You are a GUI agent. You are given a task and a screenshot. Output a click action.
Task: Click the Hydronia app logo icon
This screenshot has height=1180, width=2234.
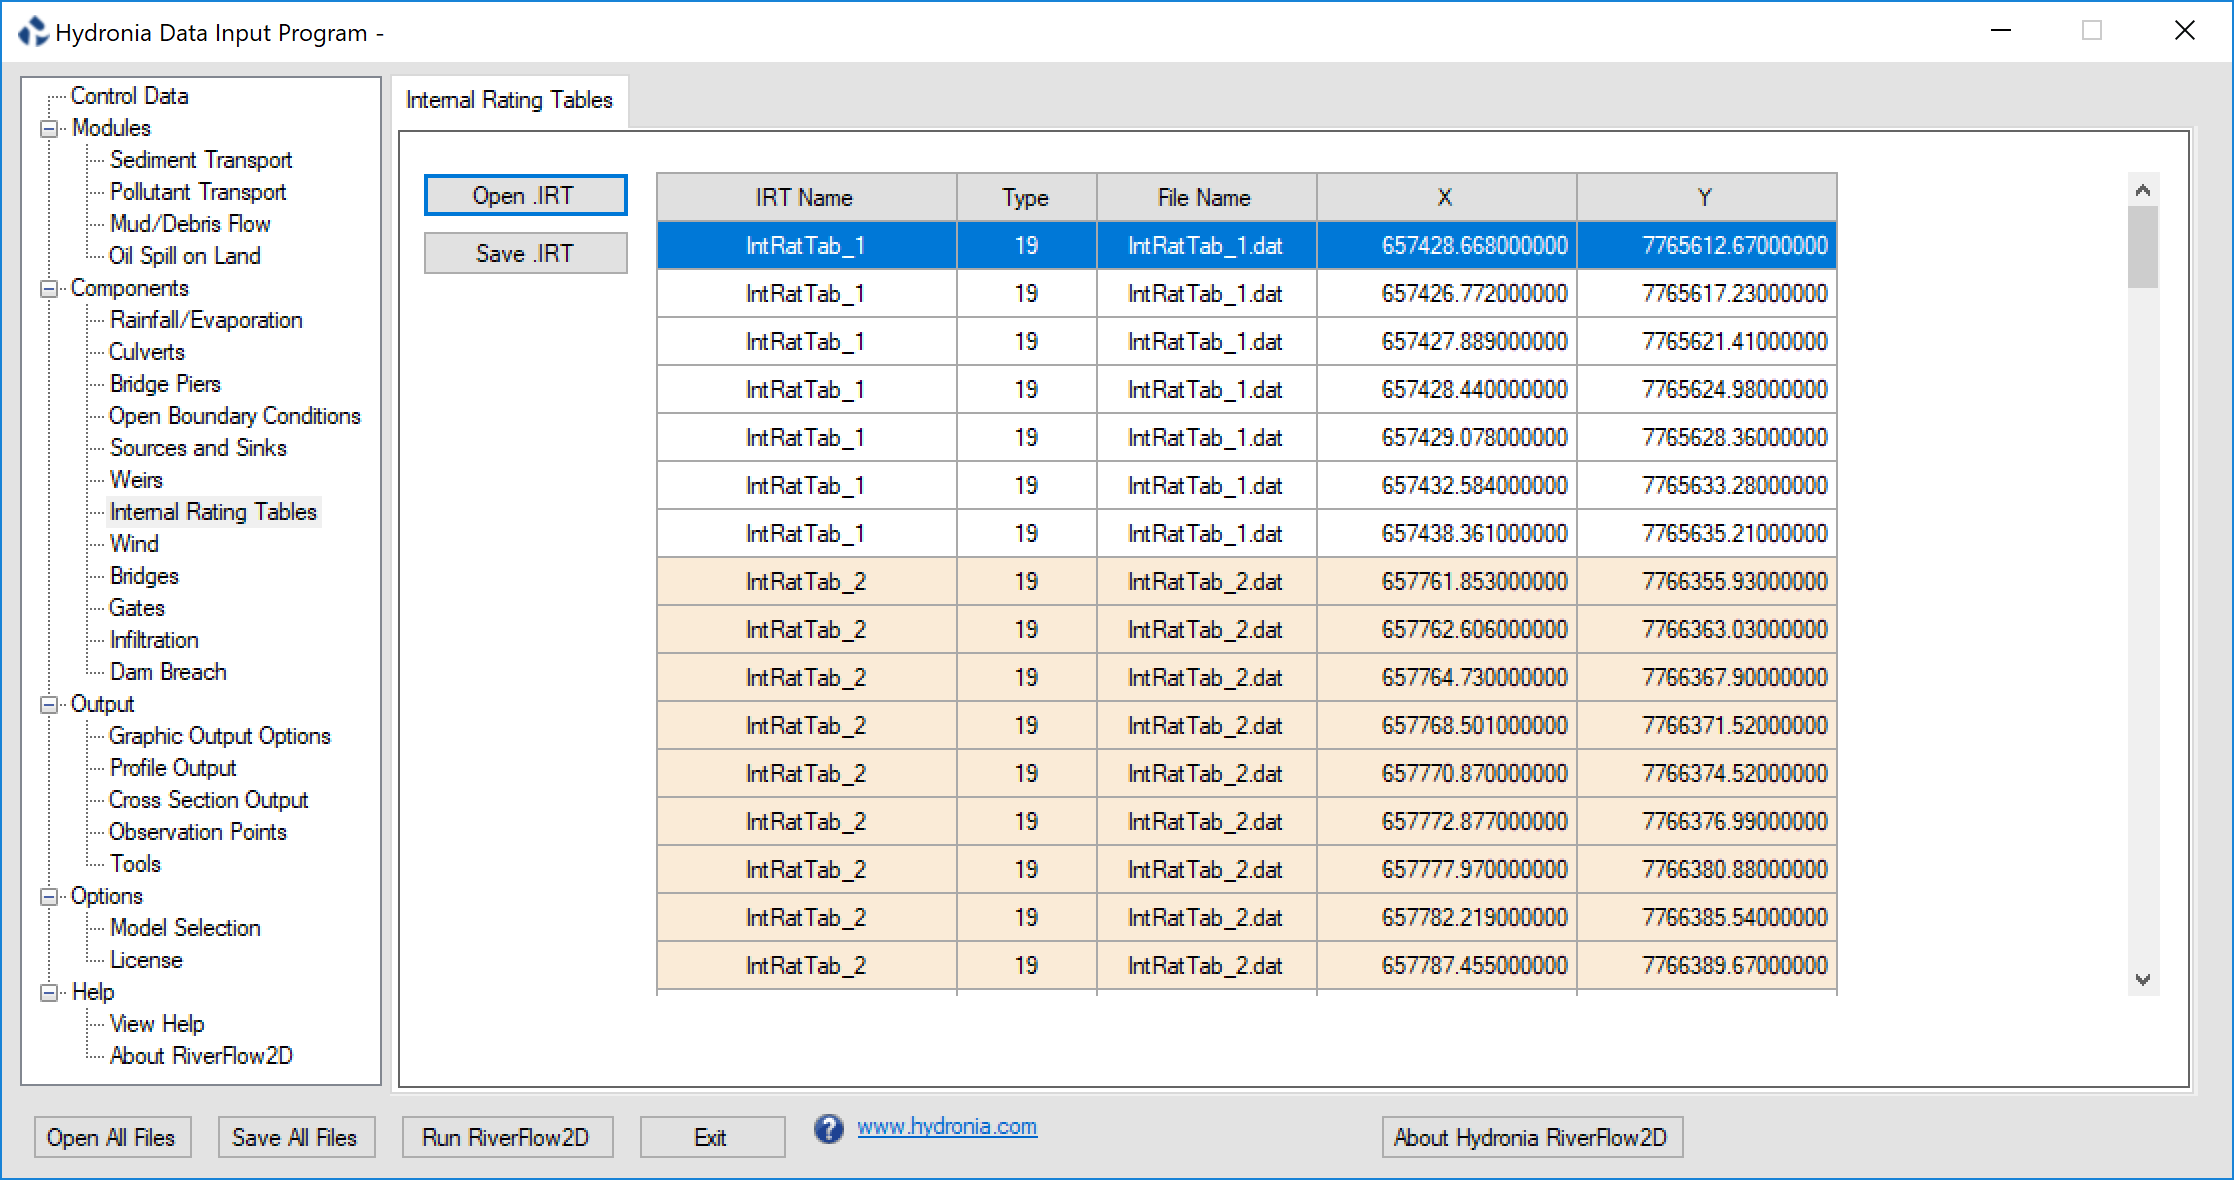tap(33, 32)
